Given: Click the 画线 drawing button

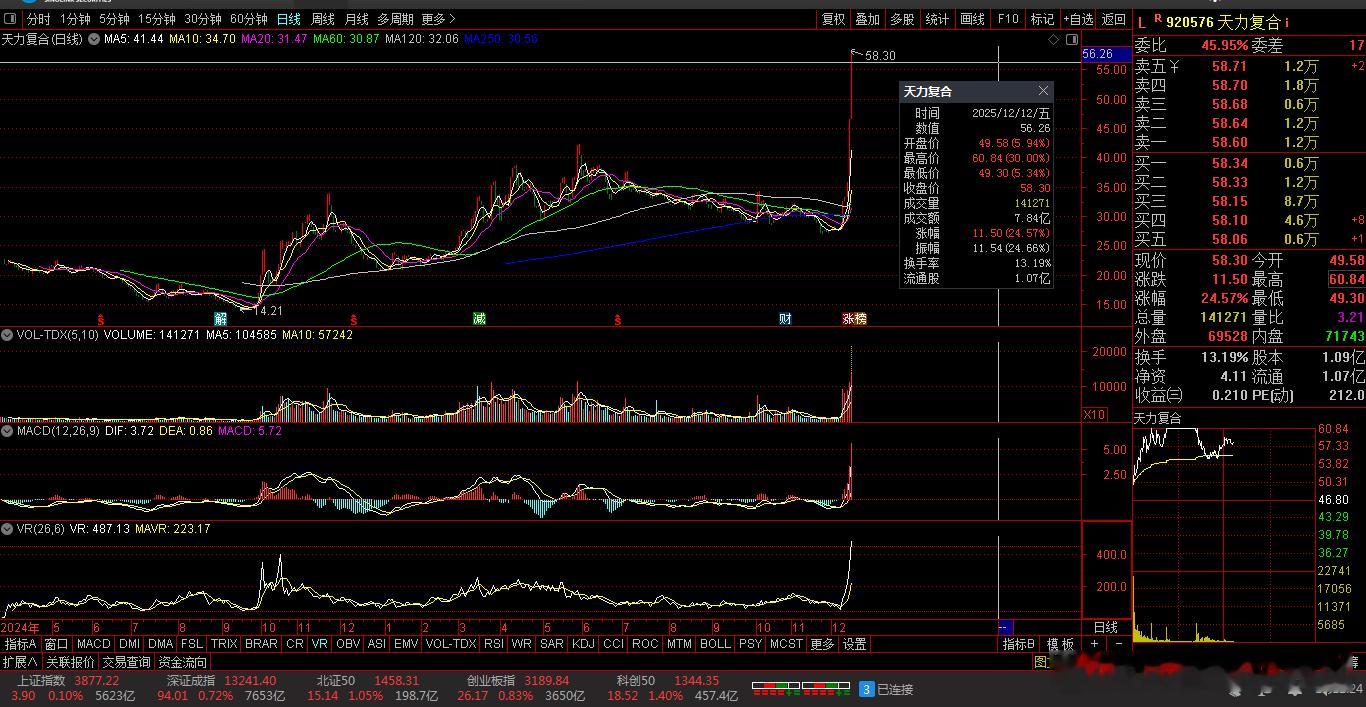Looking at the screenshot, I should [972, 19].
